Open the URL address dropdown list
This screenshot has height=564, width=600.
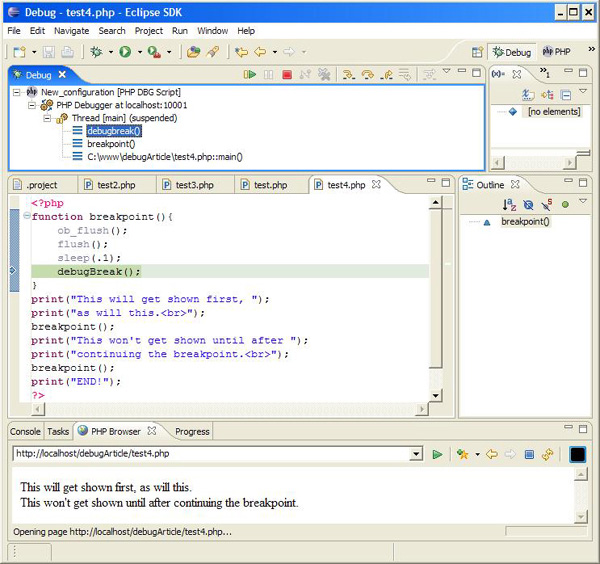click(416, 455)
